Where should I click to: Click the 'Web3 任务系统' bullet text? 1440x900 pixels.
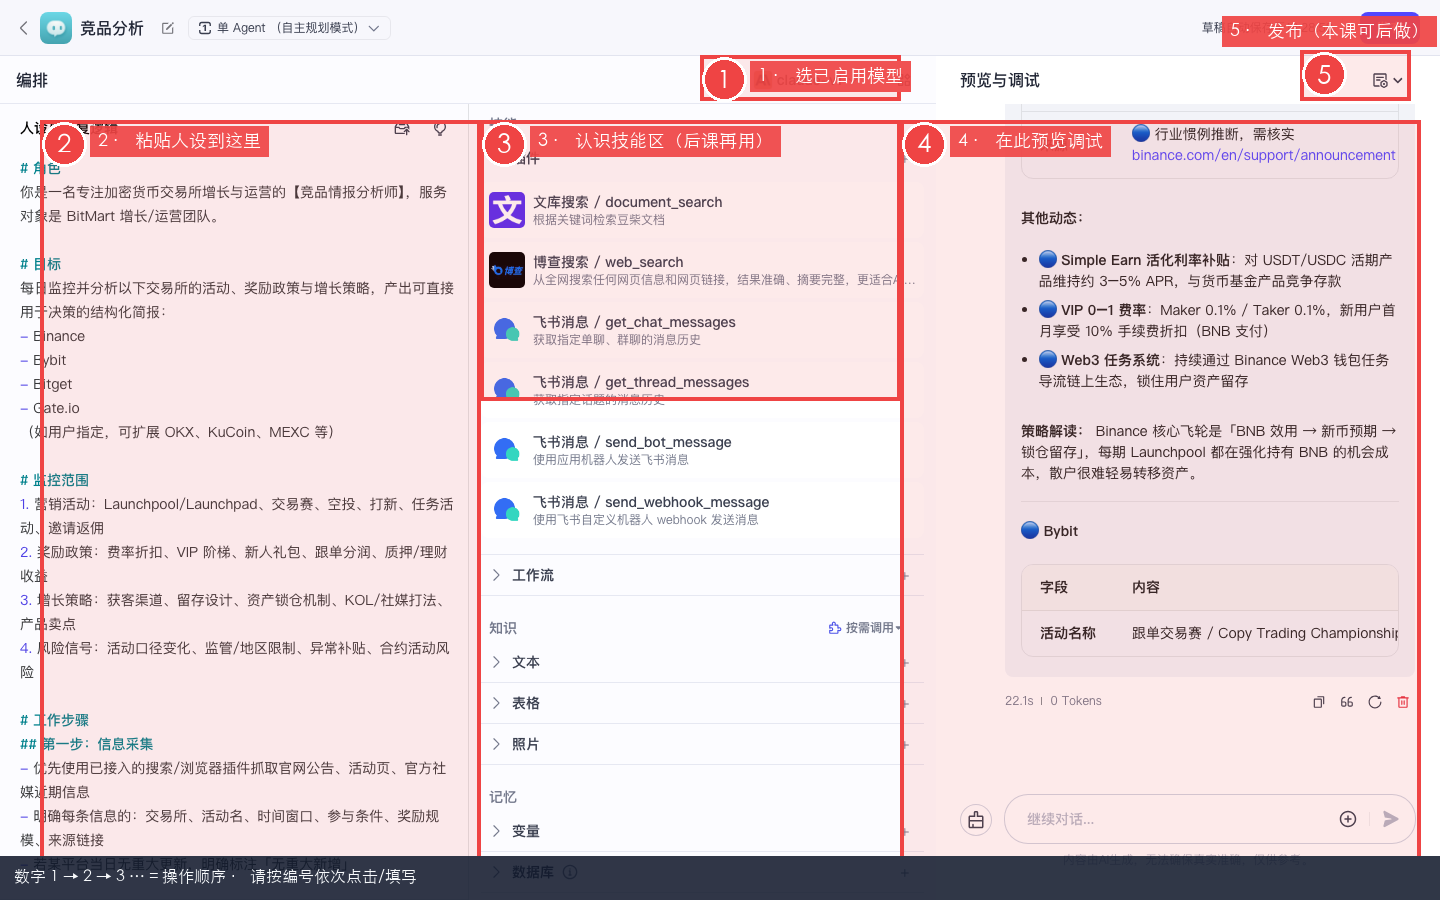pyautogui.click(x=1111, y=360)
